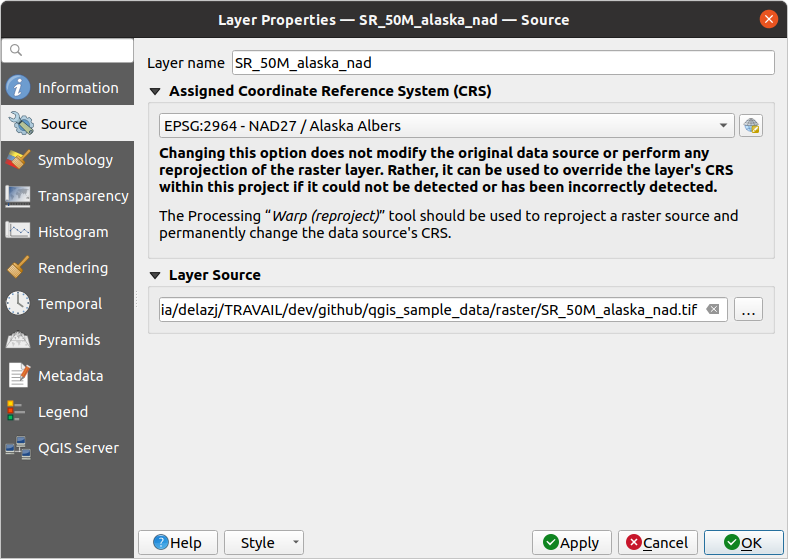
Task: Collapse the Assigned Coordinate Reference System section
Action: (x=155, y=92)
